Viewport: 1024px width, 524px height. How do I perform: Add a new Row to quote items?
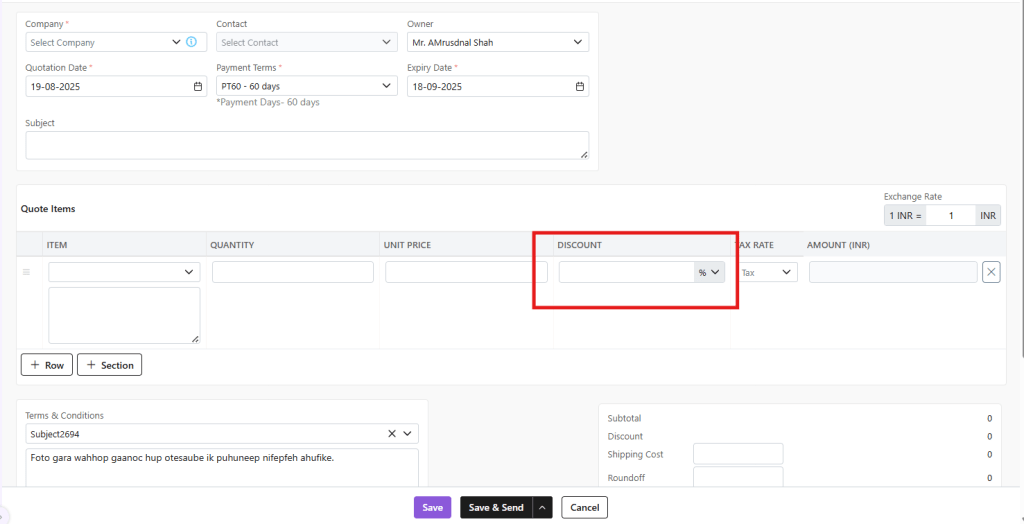(x=47, y=365)
